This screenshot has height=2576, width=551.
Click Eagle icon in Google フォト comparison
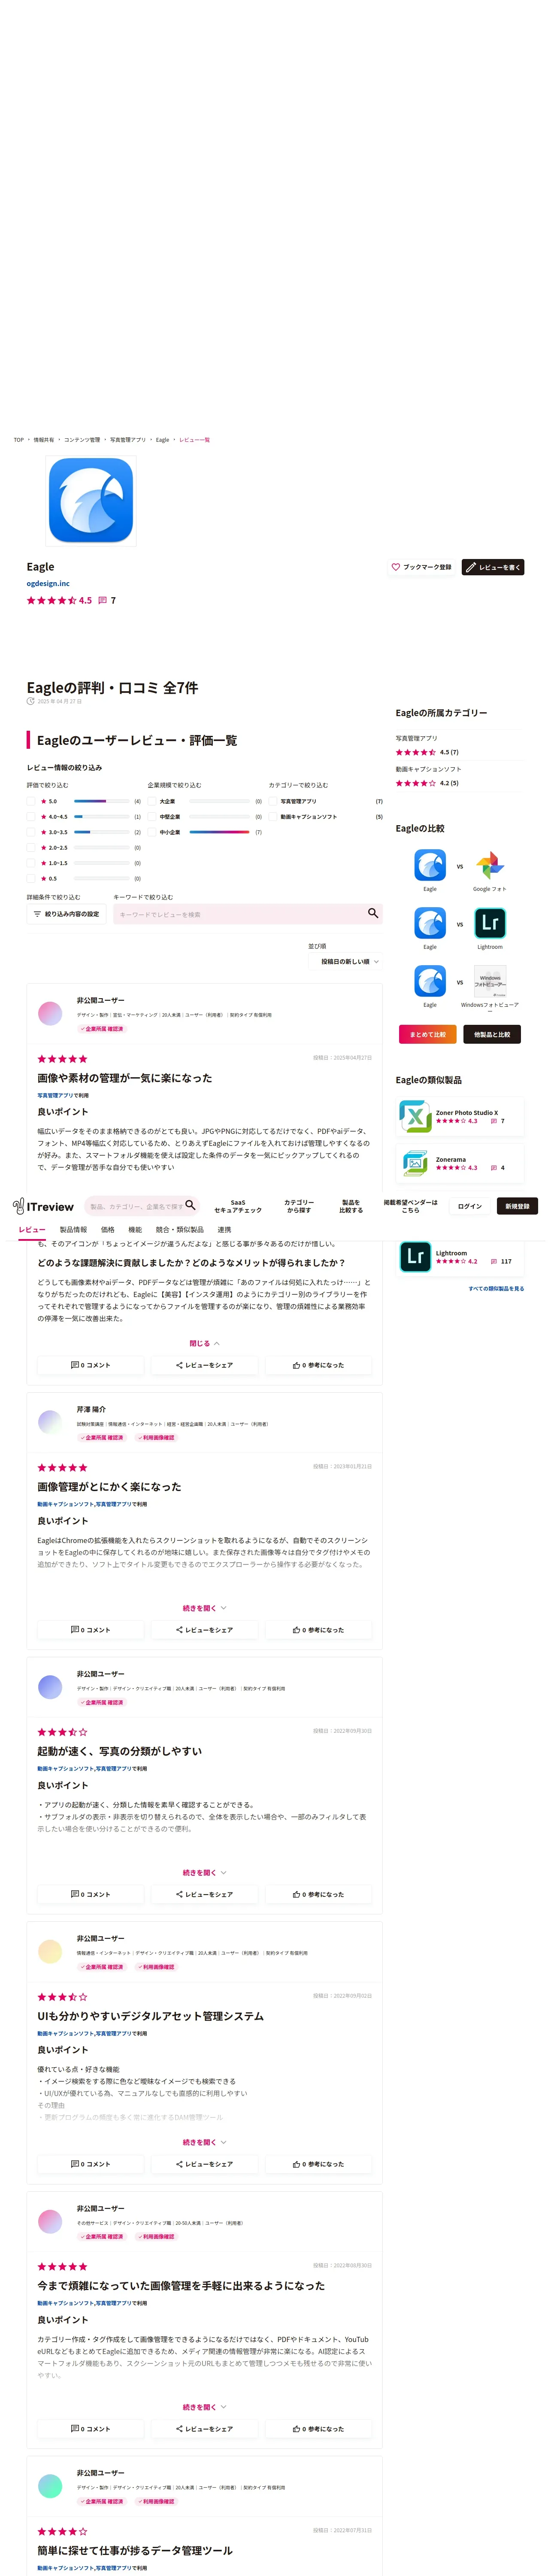pyautogui.click(x=430, y=865)
